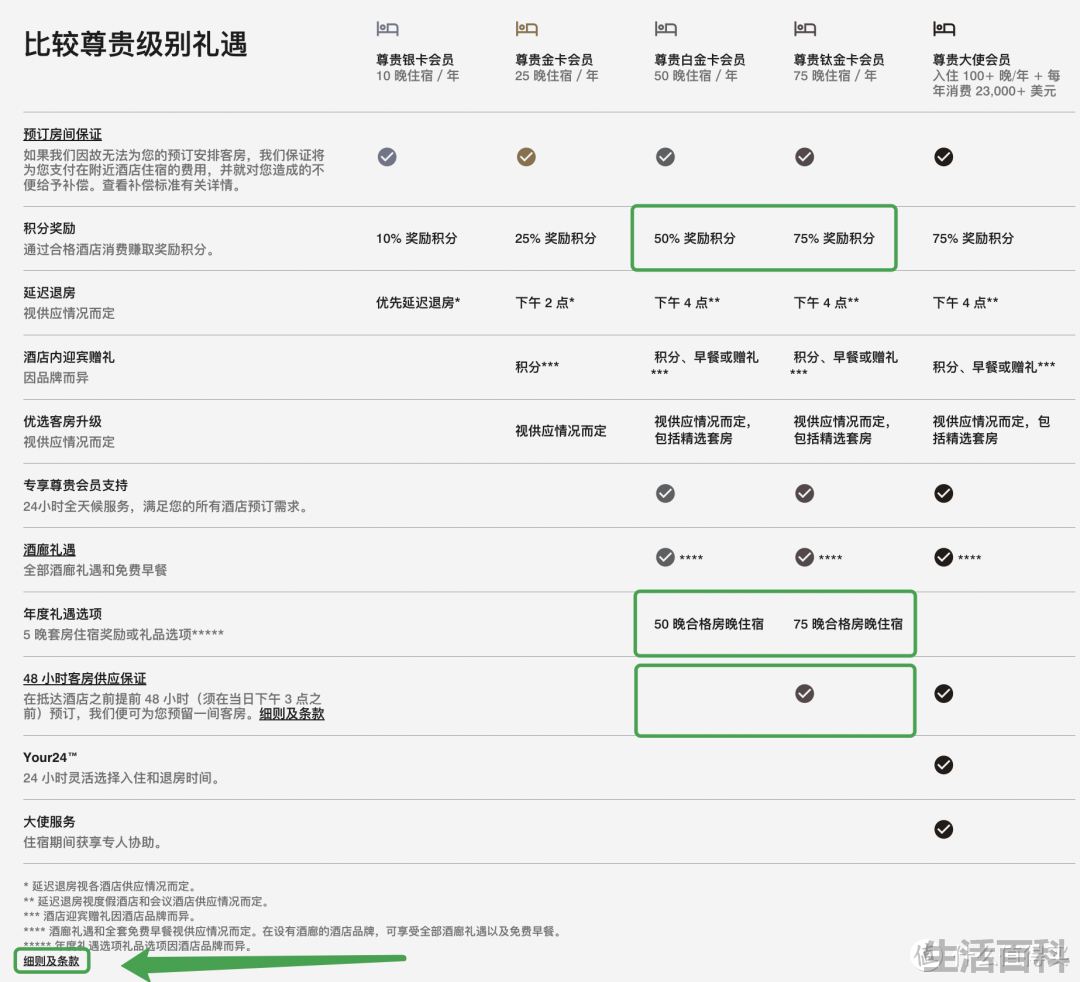Select the 尊贵金卡会员 column header
Screen dimensions: 1080x982
click(554, 60)
